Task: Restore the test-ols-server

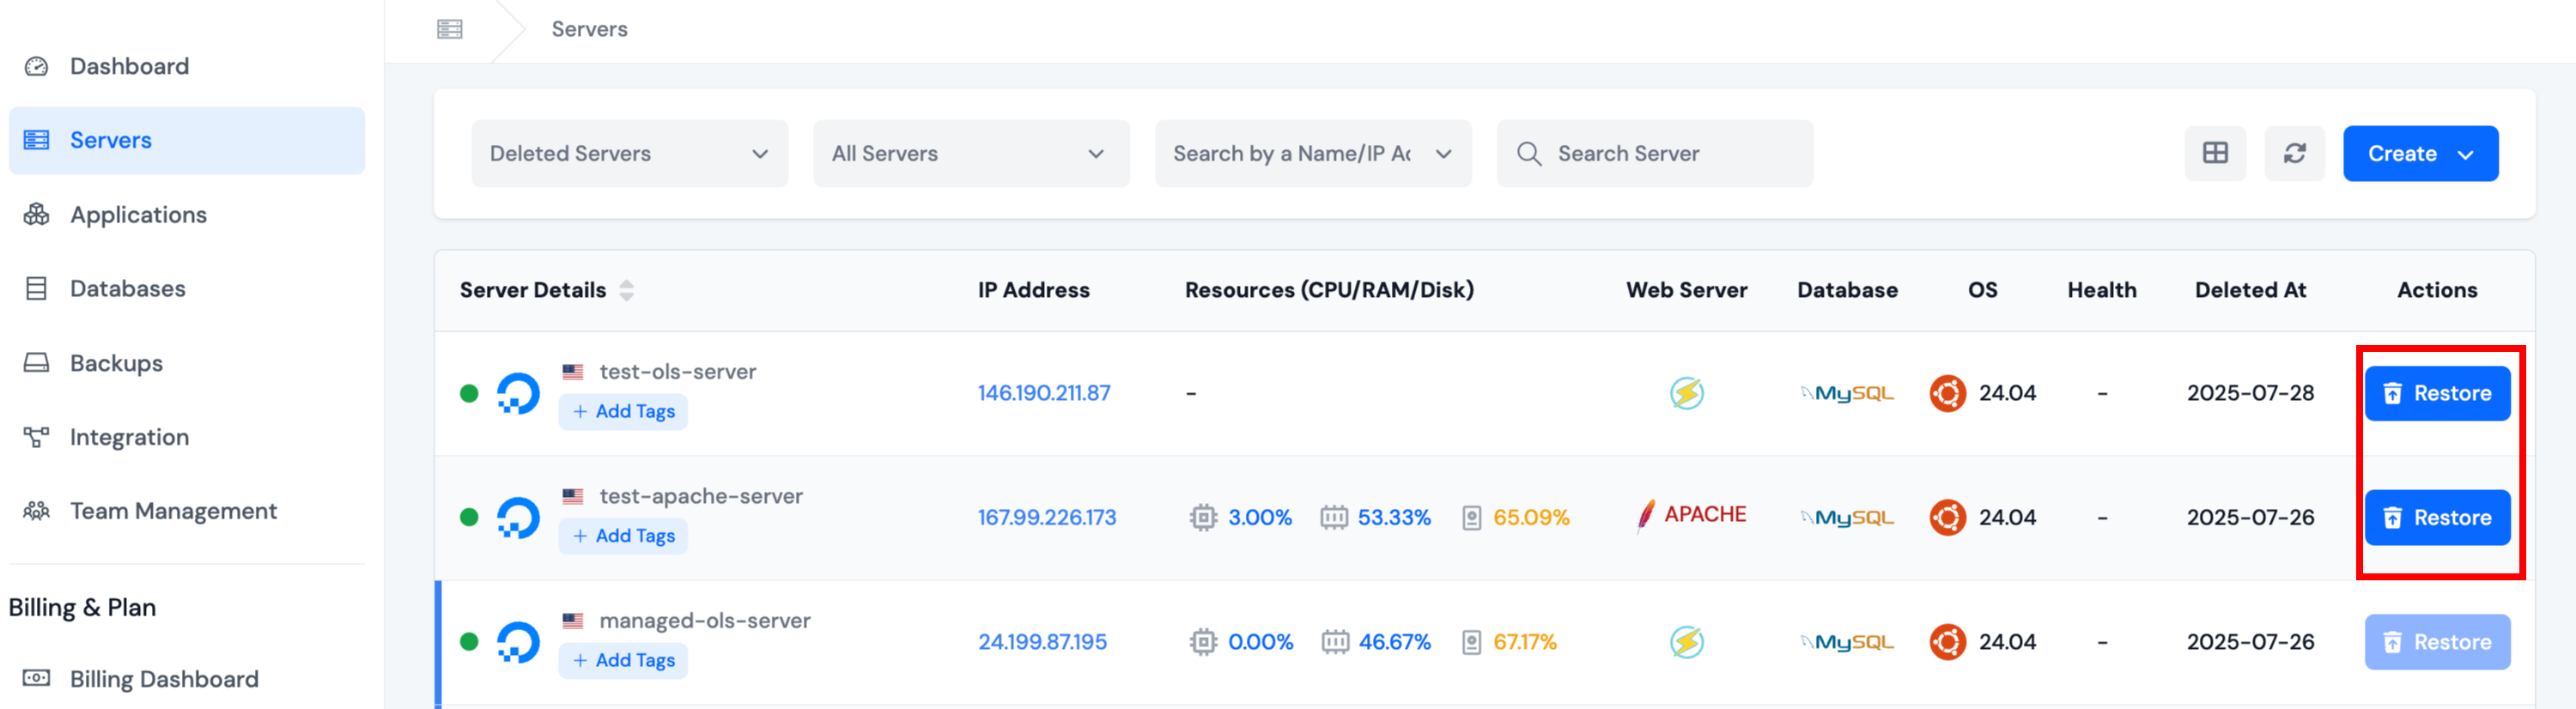Action: 2436,393
